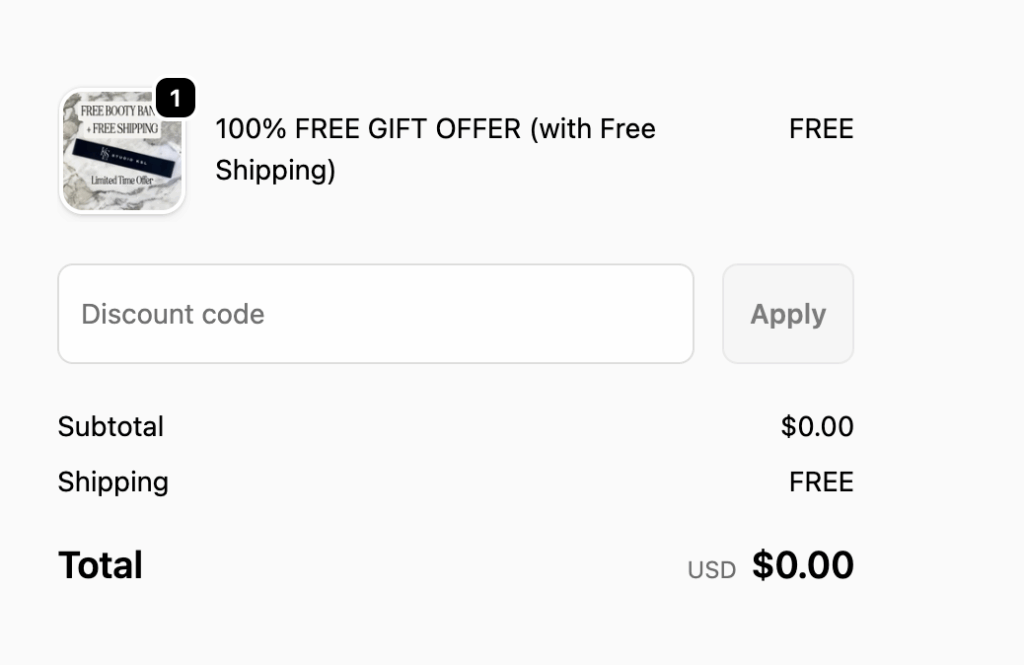Viewport: 1024px width, 665px height.
Task: Click the $0.00 subtotal amount
Action: coord(817,427)
